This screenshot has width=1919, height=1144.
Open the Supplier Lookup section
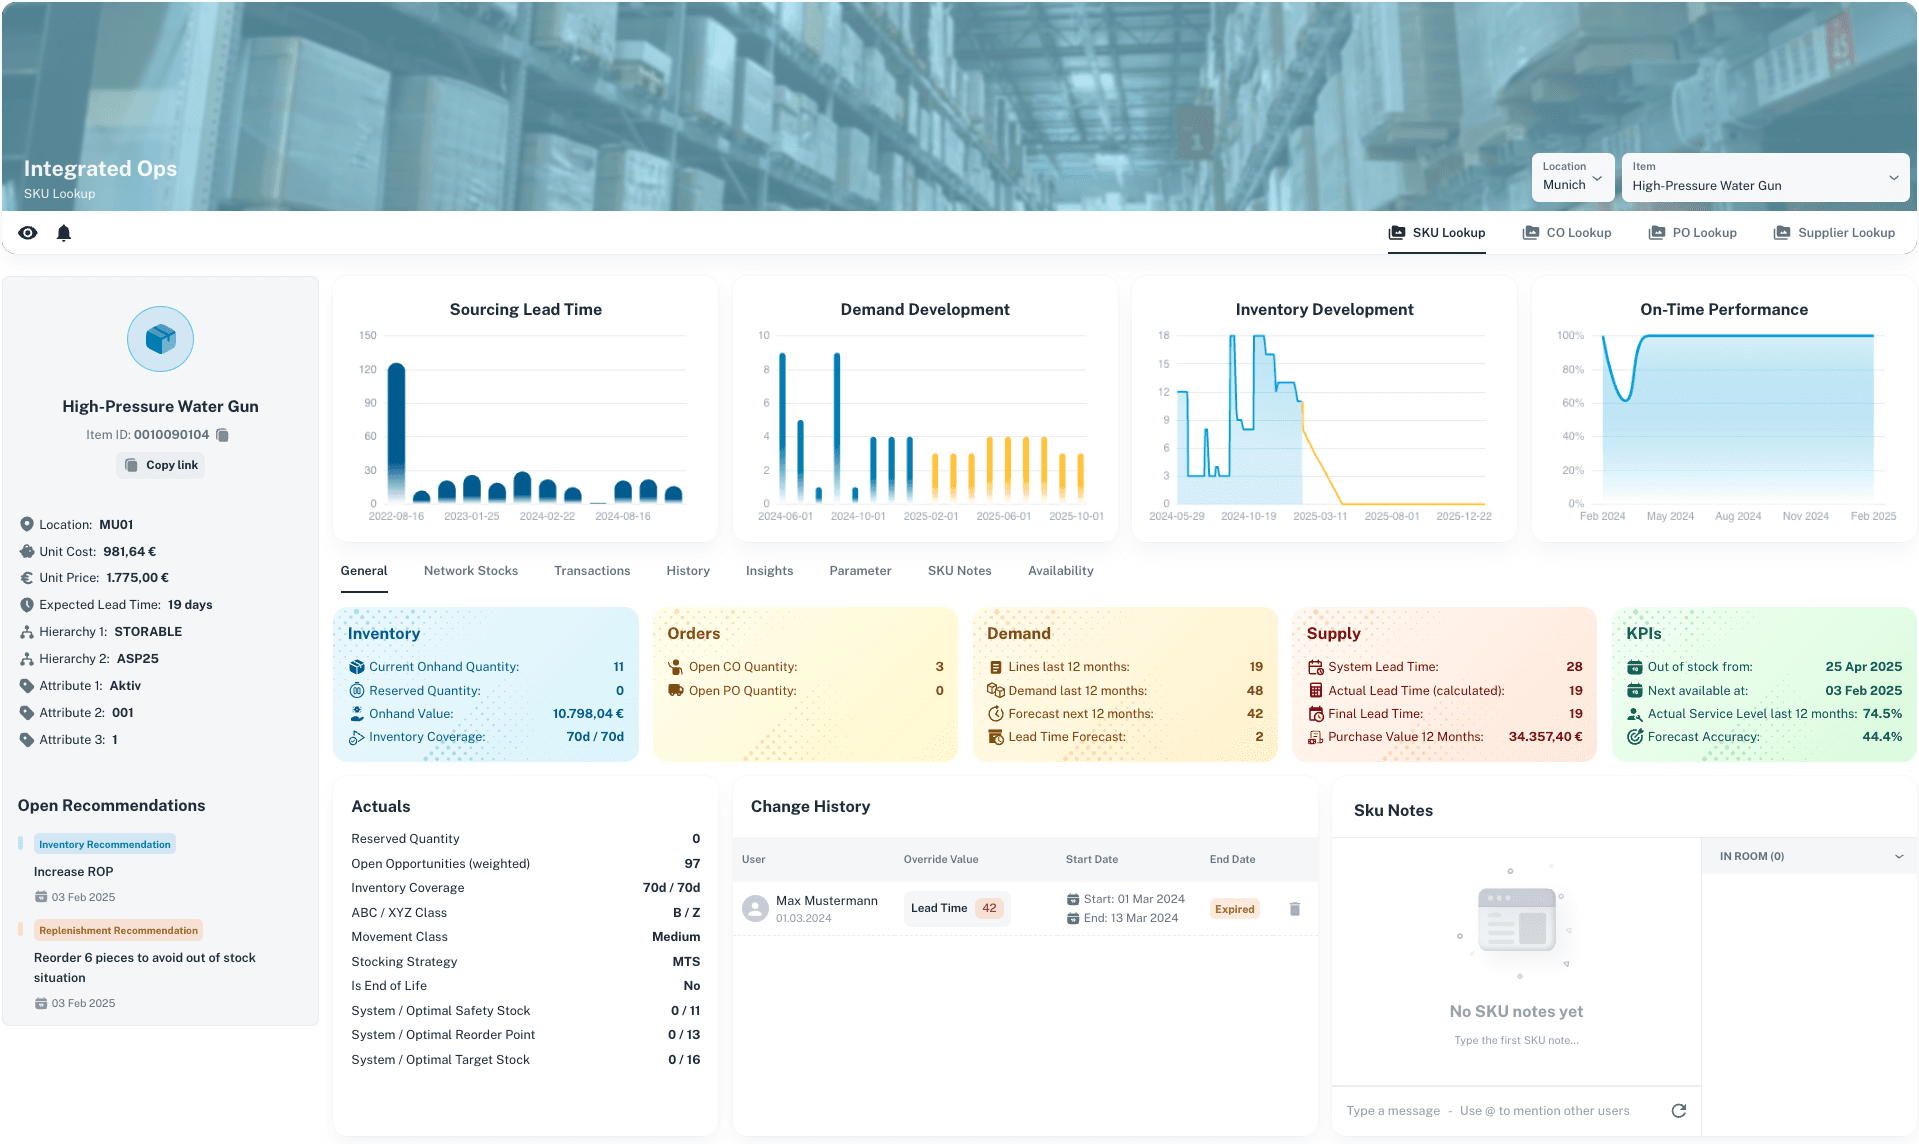[x=1834, y=232]
